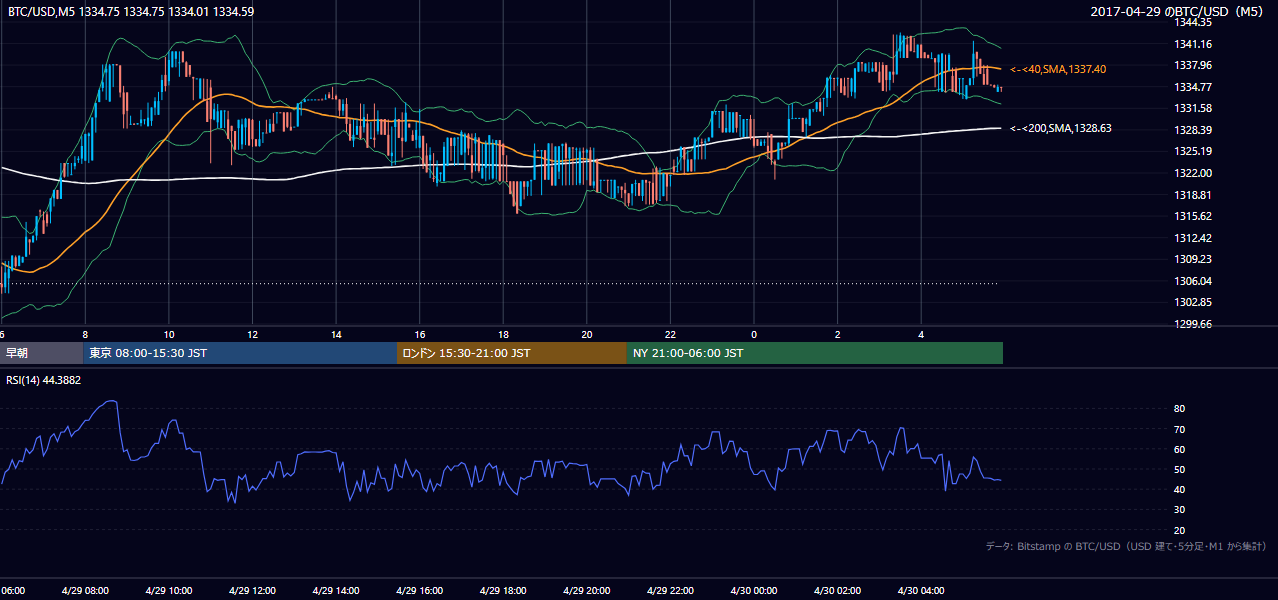The image size is (1278, 600).
Task: Click price axis value 1306.04
Action: coord(1194,281)
